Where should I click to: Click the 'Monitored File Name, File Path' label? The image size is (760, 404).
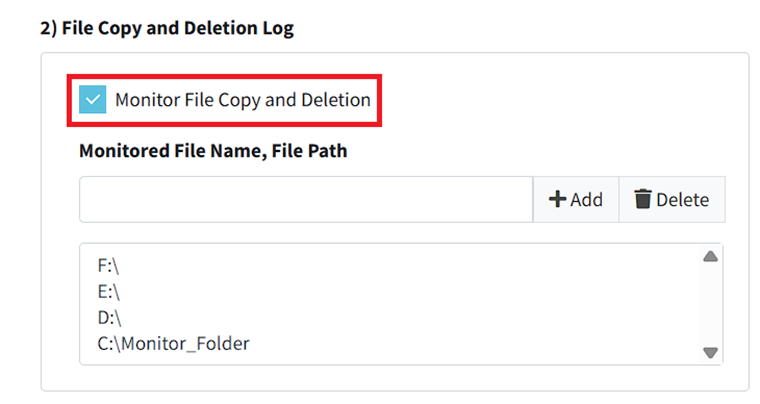click(212, 151)
